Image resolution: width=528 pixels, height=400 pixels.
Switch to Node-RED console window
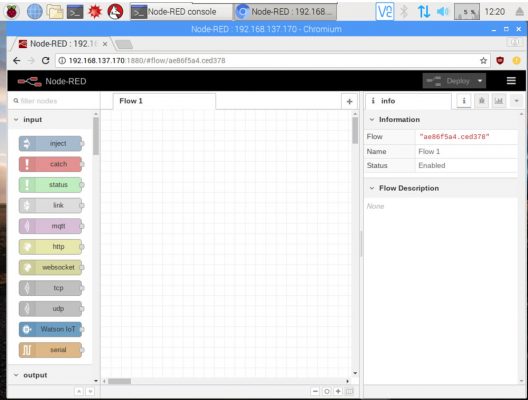click(181, 12)
